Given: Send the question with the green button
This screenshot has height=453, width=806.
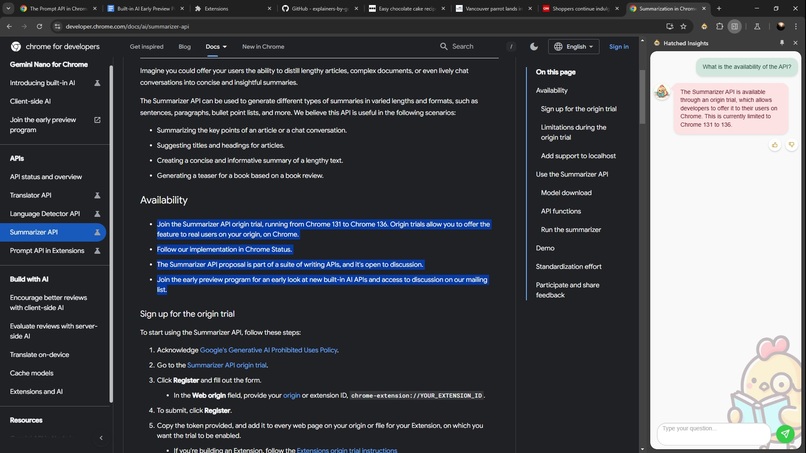Looking at the screenshot, I should click(x=785, y=433).
